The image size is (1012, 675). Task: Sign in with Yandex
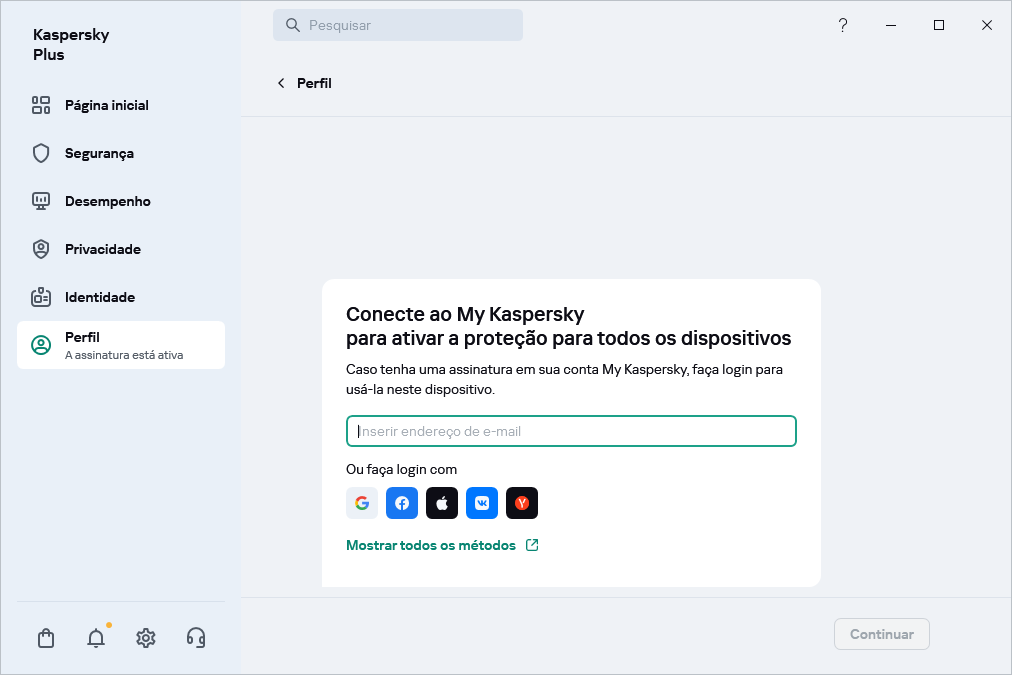[x=521, y=503]
